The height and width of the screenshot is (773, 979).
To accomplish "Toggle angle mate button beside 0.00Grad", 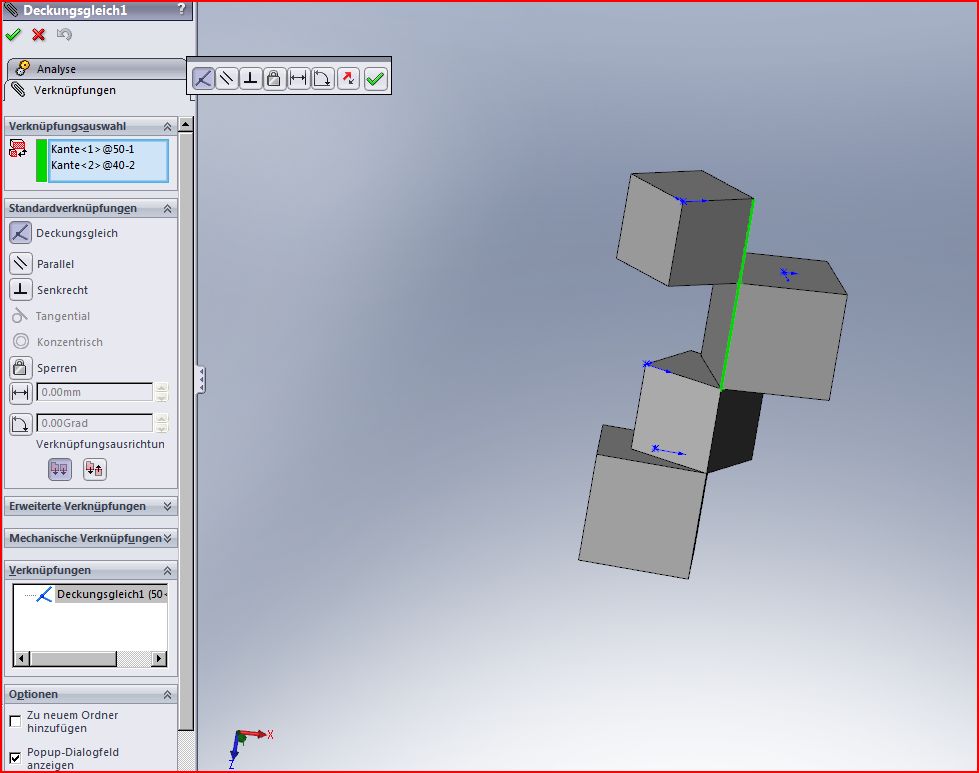I will click(x=21, y=424).
